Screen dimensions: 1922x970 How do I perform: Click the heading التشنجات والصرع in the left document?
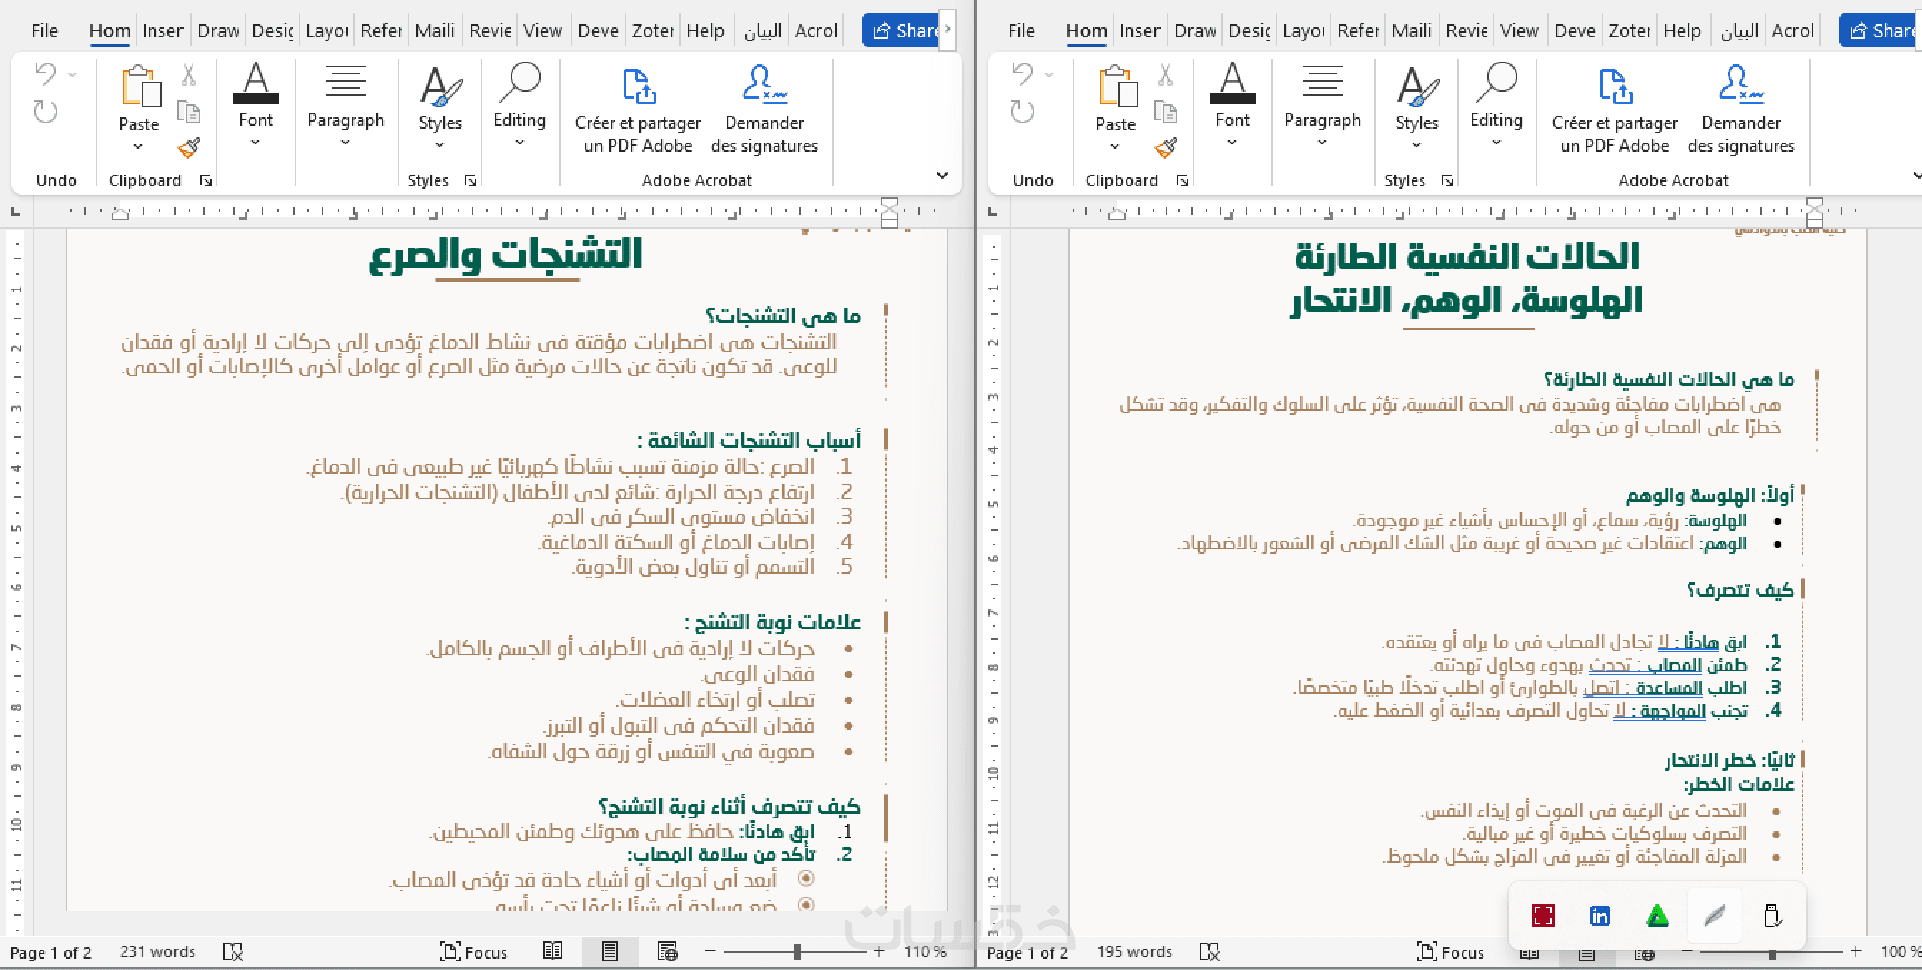click(506, 255)
